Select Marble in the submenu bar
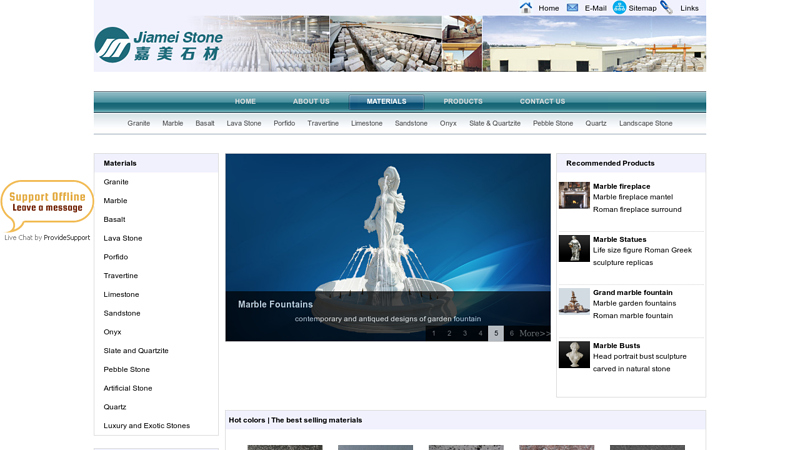 pos(172,123)
